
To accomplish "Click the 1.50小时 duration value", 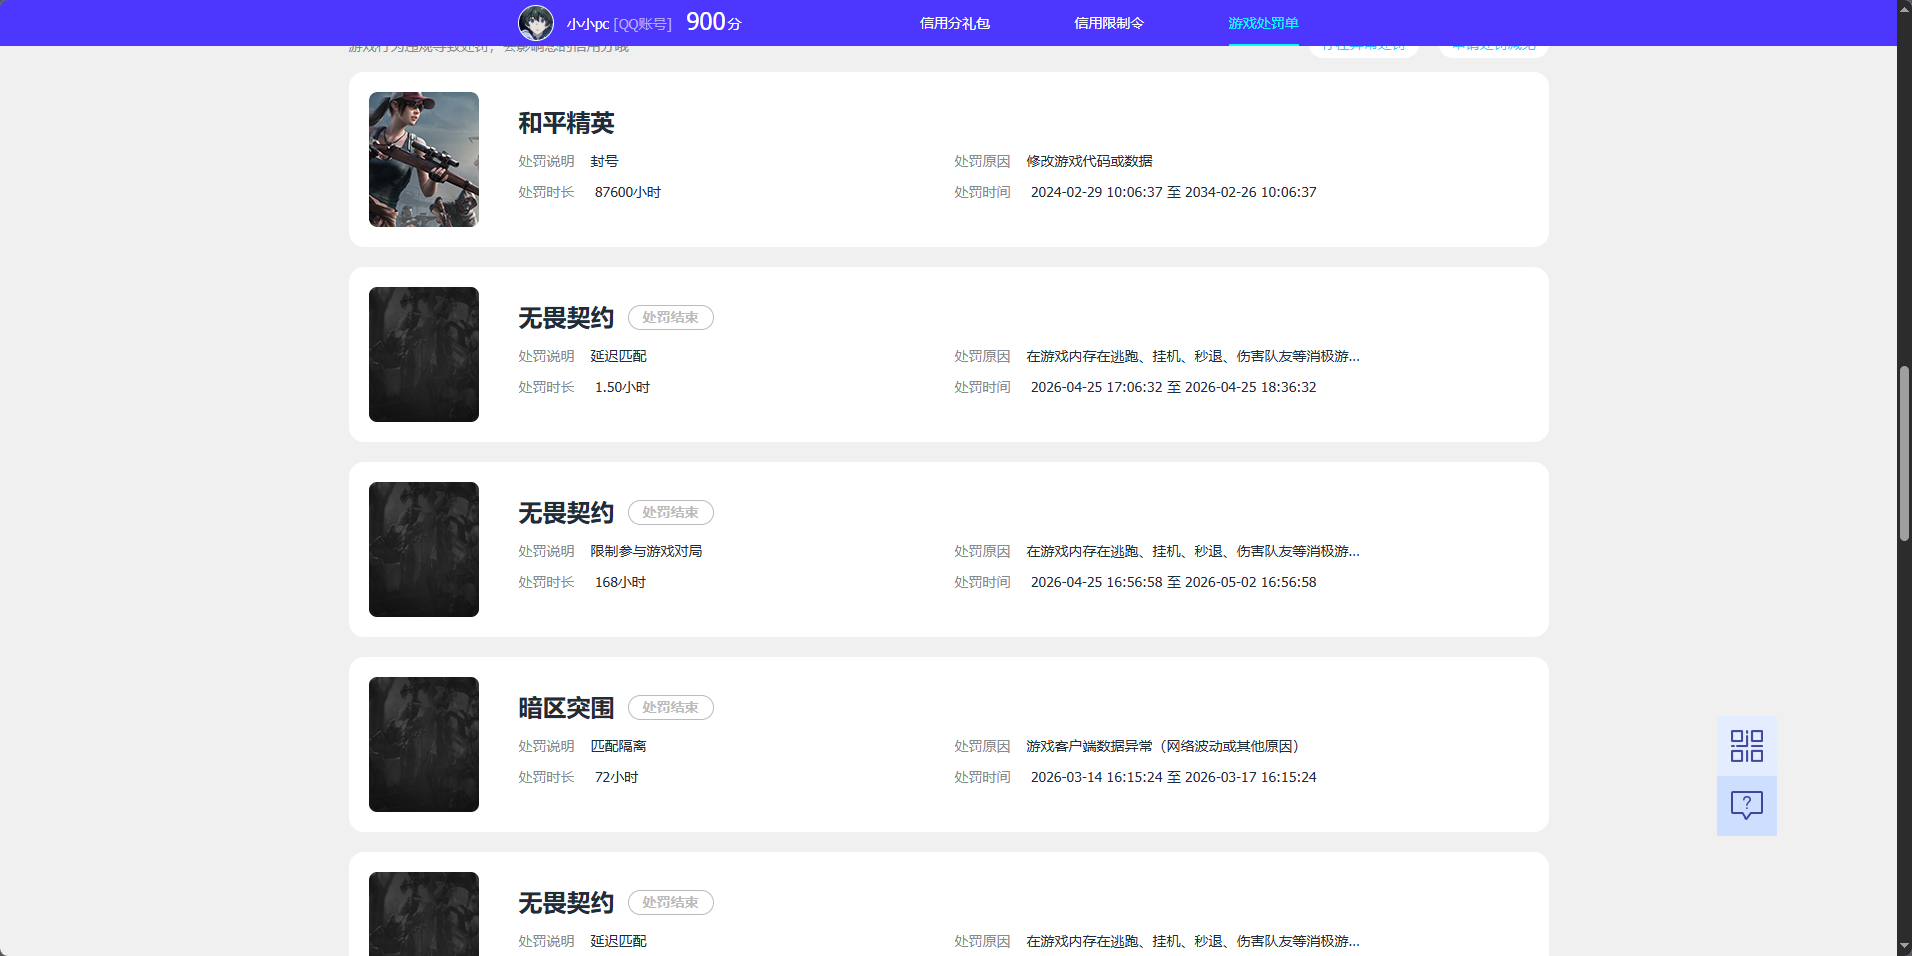I will [x=622, y=387].
